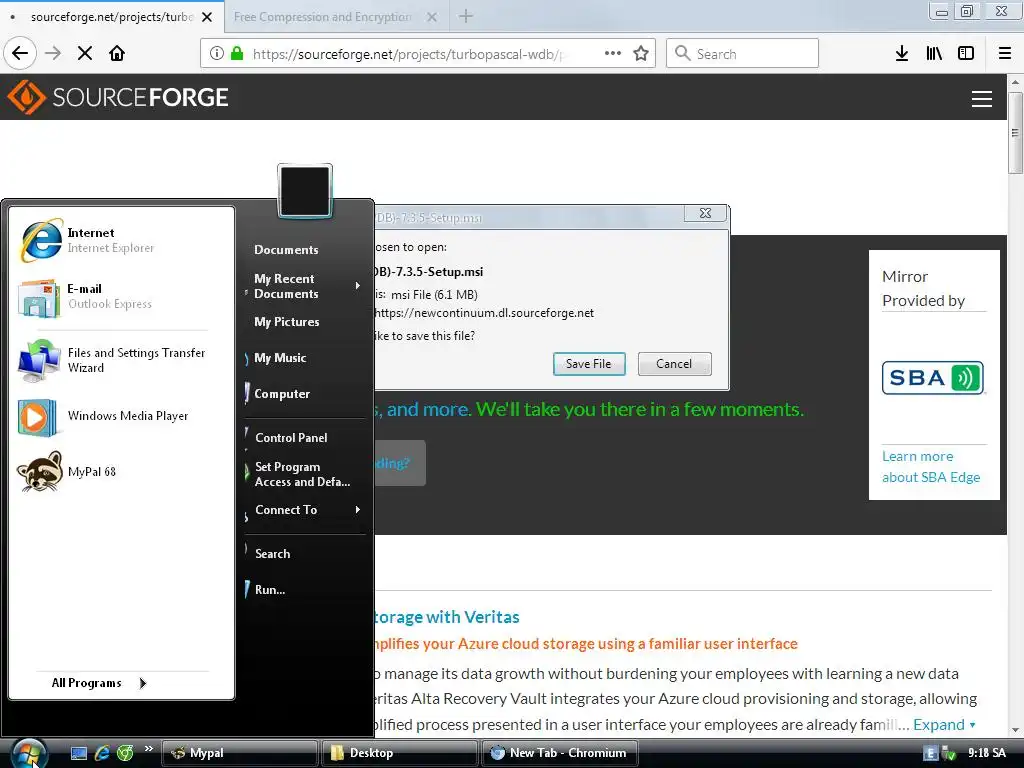Screen dimensions: 1024x768
Task: Open Documents in Start menu
Action: [286, 249]
